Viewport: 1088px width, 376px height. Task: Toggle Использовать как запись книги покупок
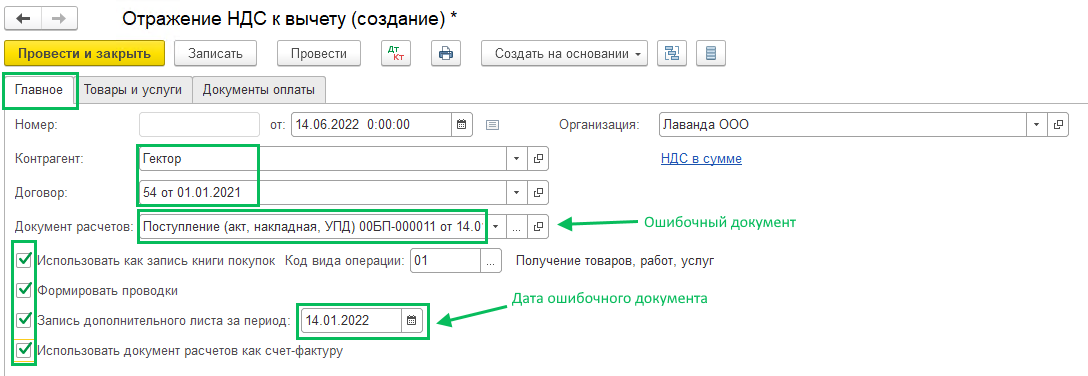click(x=25, y=260)
